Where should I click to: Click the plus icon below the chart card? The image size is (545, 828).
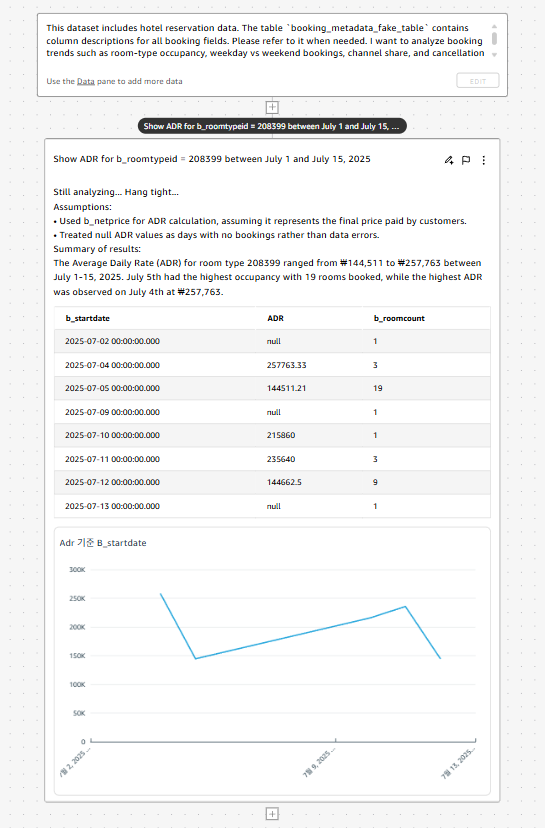pos(272,814)
